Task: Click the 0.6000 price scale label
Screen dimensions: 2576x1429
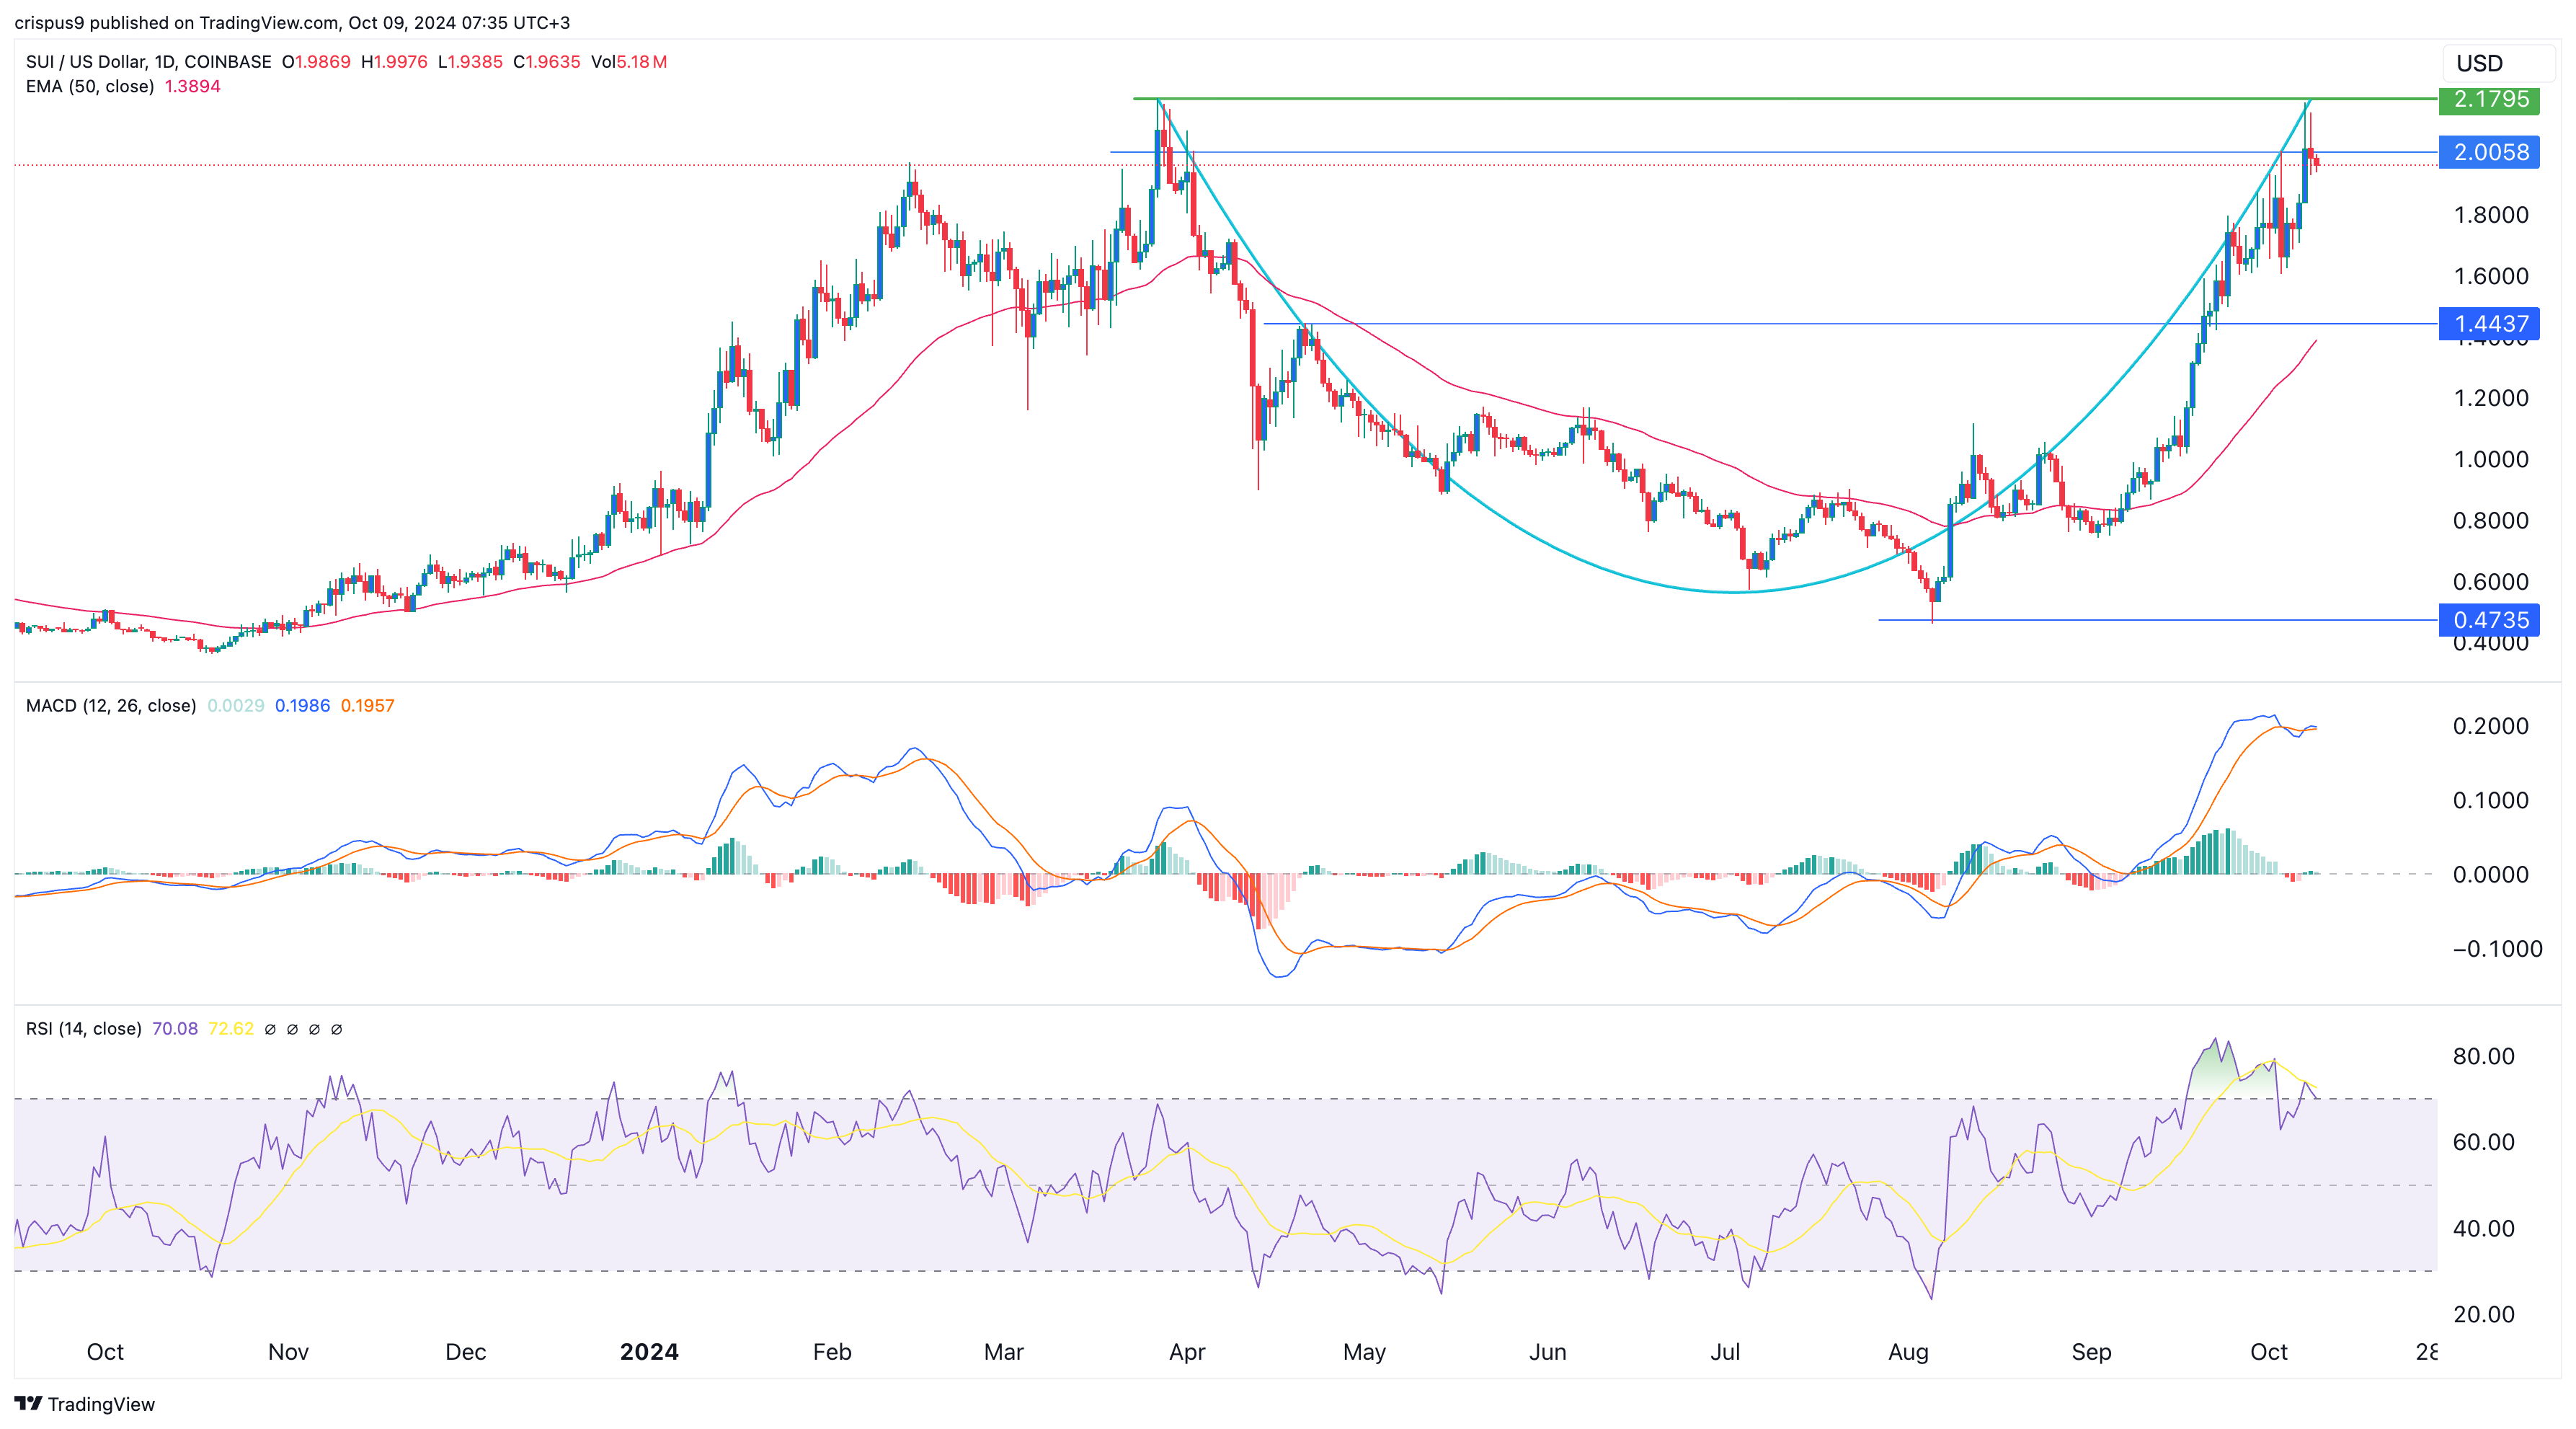Action: [x=2490, y=582]
